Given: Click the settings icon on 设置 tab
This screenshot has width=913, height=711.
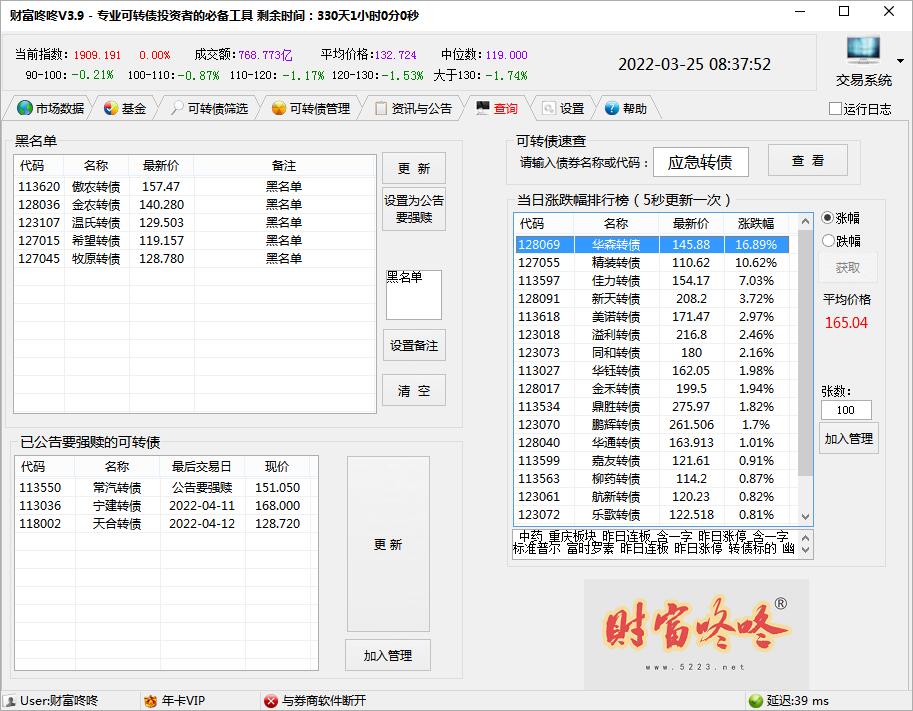Looking at the screenshot, I should point(548,108).
